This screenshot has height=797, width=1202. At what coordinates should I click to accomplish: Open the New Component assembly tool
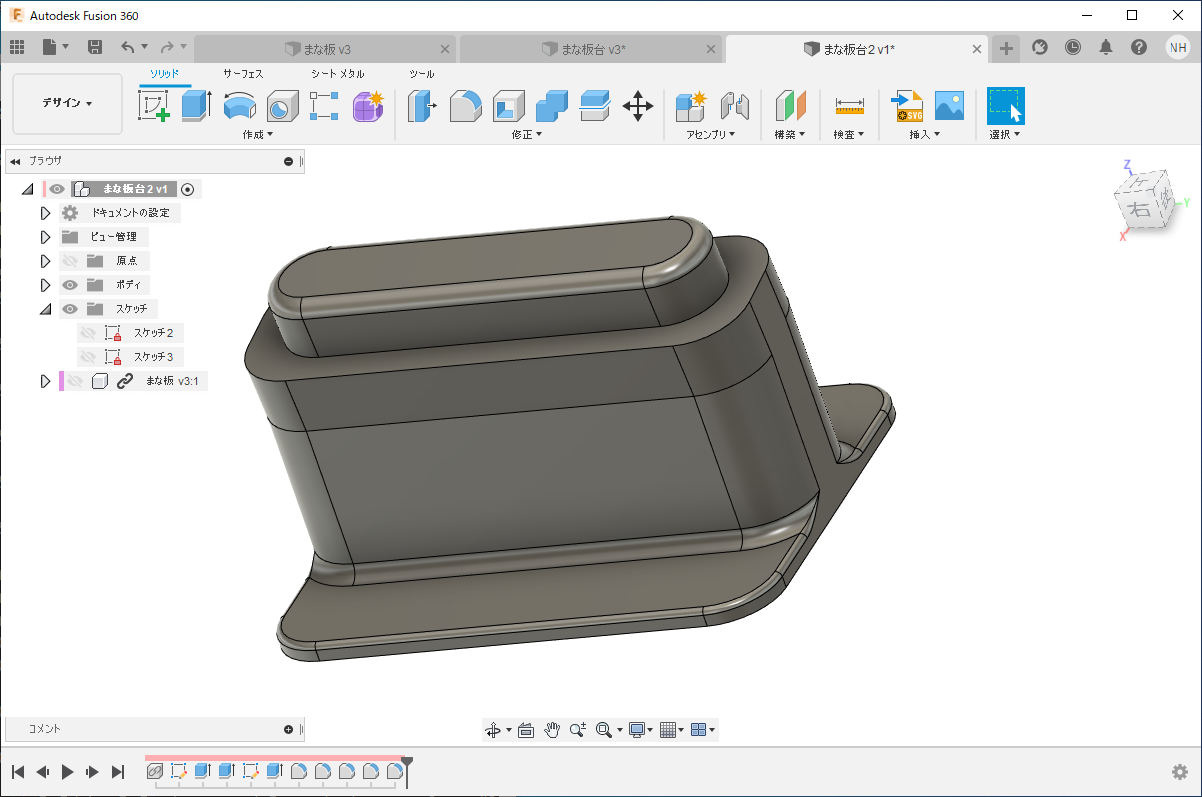(x=691, y=105)
